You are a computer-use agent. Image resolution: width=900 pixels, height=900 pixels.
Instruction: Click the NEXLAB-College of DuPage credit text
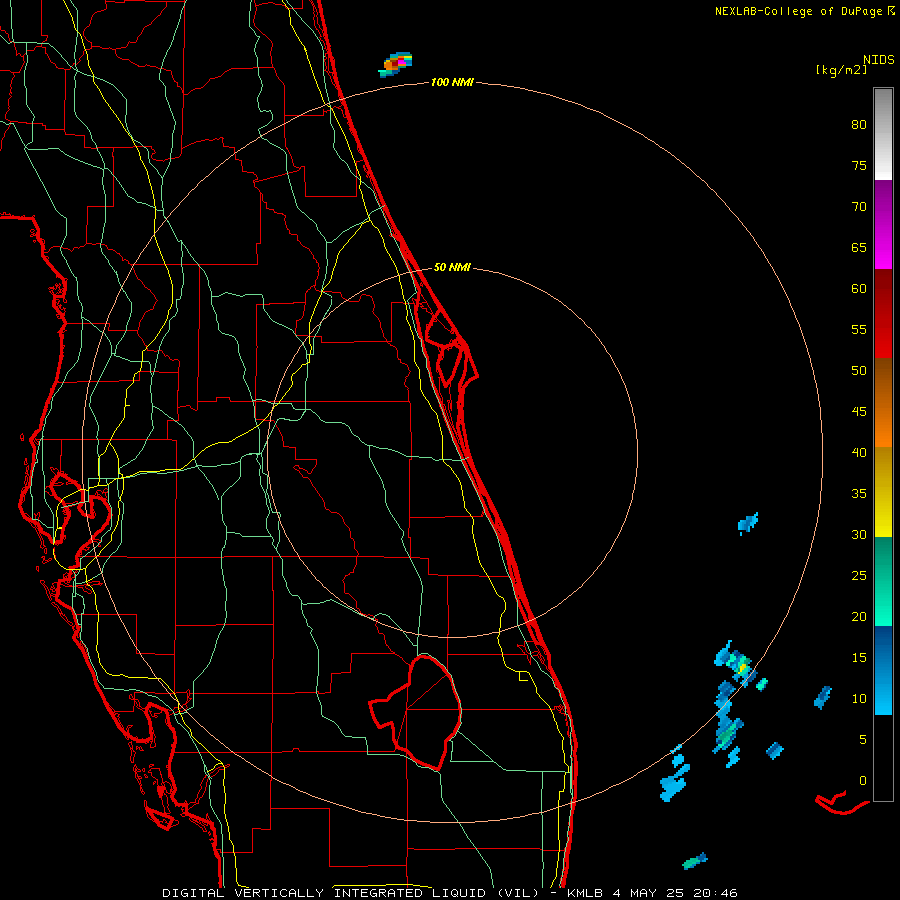pos(798,11)
